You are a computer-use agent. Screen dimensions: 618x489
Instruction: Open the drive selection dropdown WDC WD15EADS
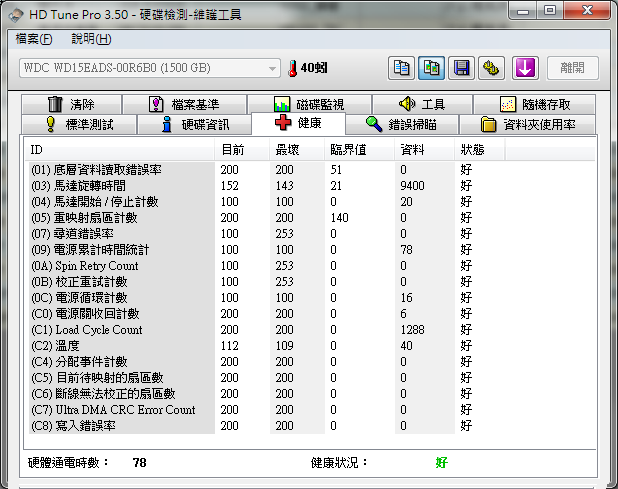pyautogui.click(x=150, y=68)
